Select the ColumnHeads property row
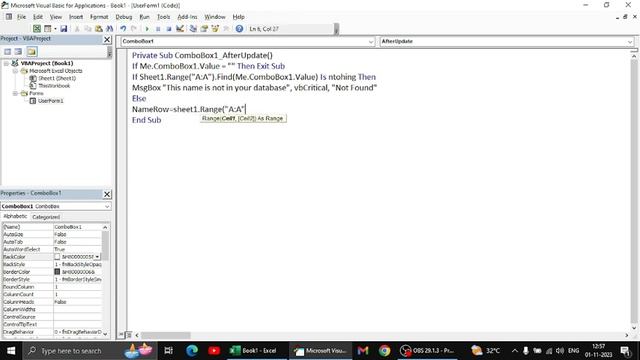Image resolution: width=640 pixels, height=360 pixels. [52, 302]
